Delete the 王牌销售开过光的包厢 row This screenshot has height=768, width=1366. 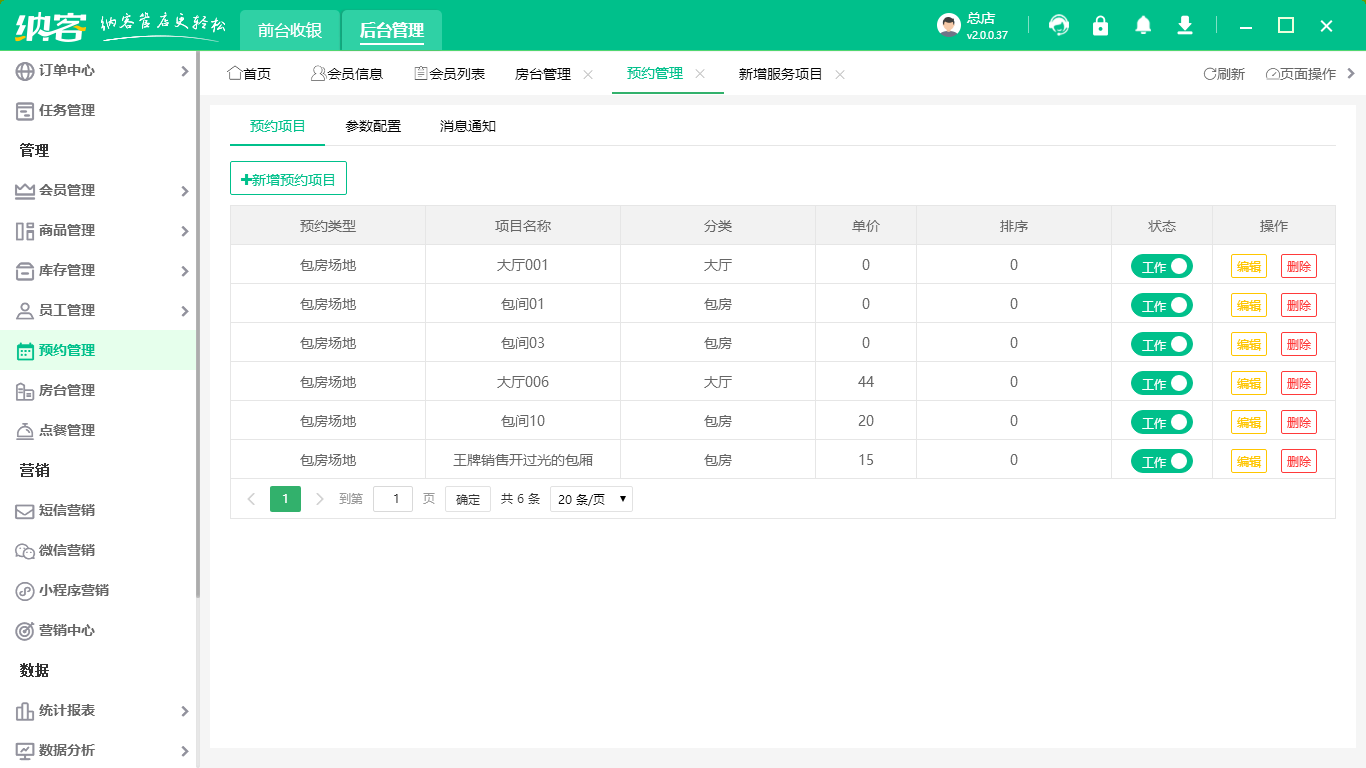(x=1299, y=461)
